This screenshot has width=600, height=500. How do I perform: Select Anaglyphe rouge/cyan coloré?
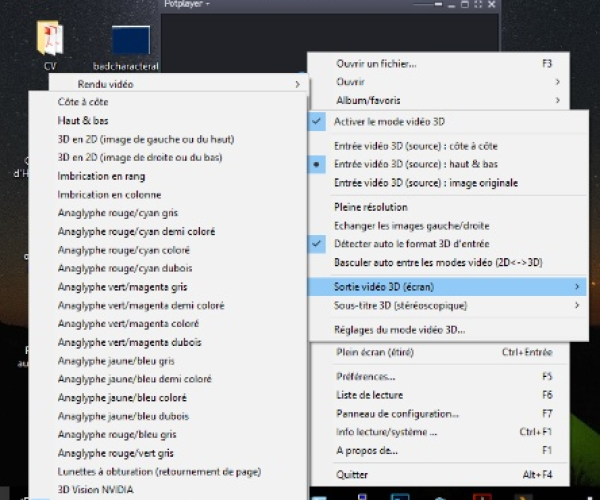tap(168, 250)
